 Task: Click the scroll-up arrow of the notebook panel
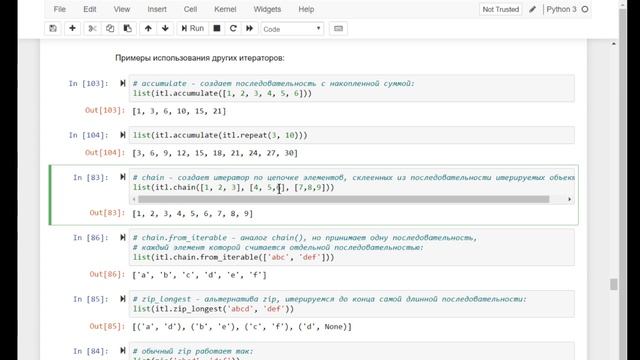pos(613,43)
